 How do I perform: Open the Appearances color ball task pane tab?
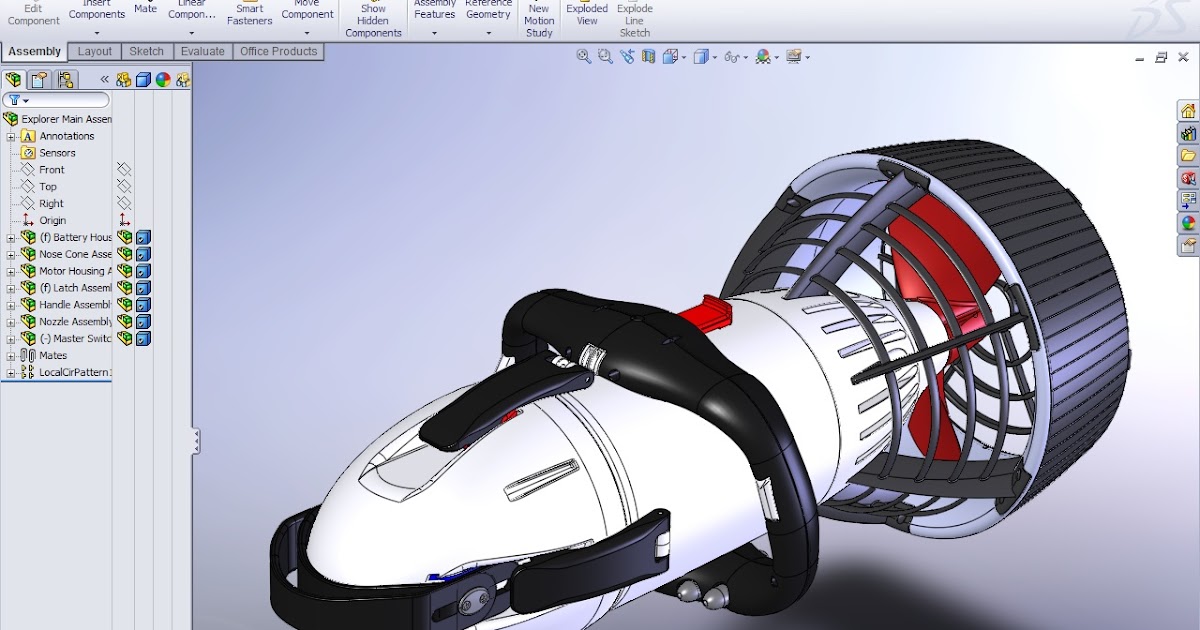(x=1188, y=223)
